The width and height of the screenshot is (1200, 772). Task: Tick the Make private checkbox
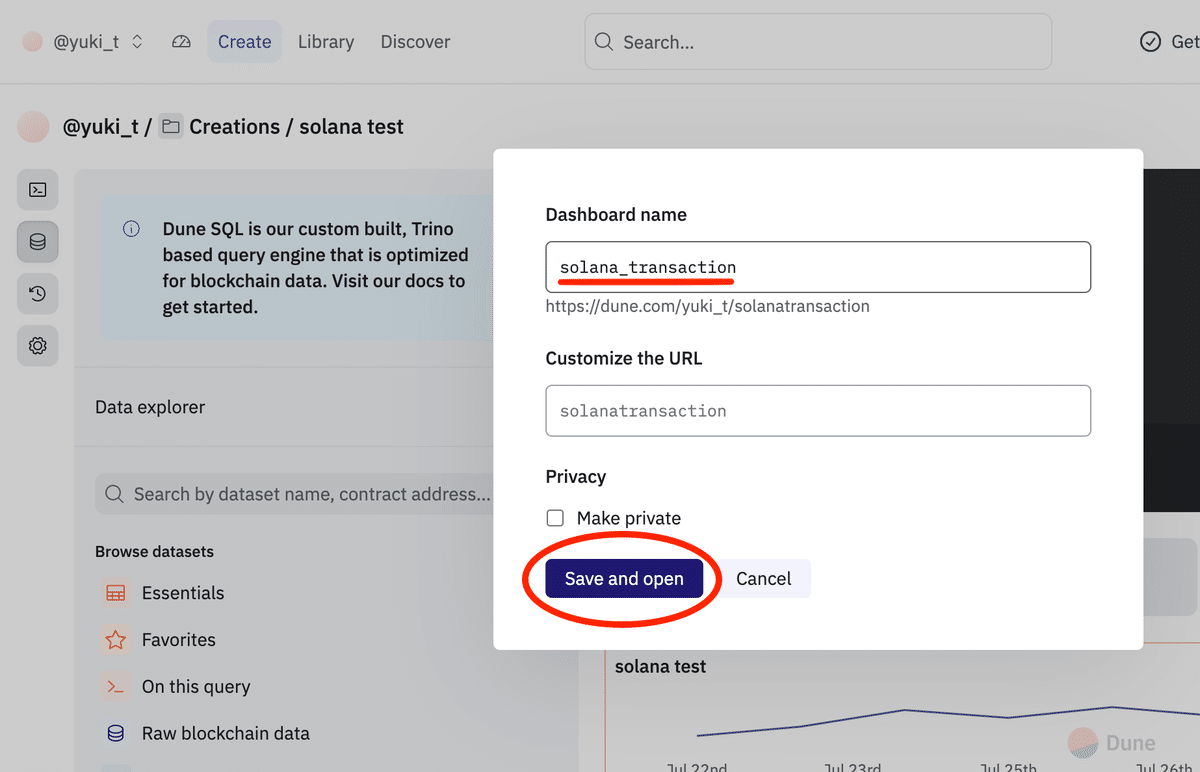[555, 518]
